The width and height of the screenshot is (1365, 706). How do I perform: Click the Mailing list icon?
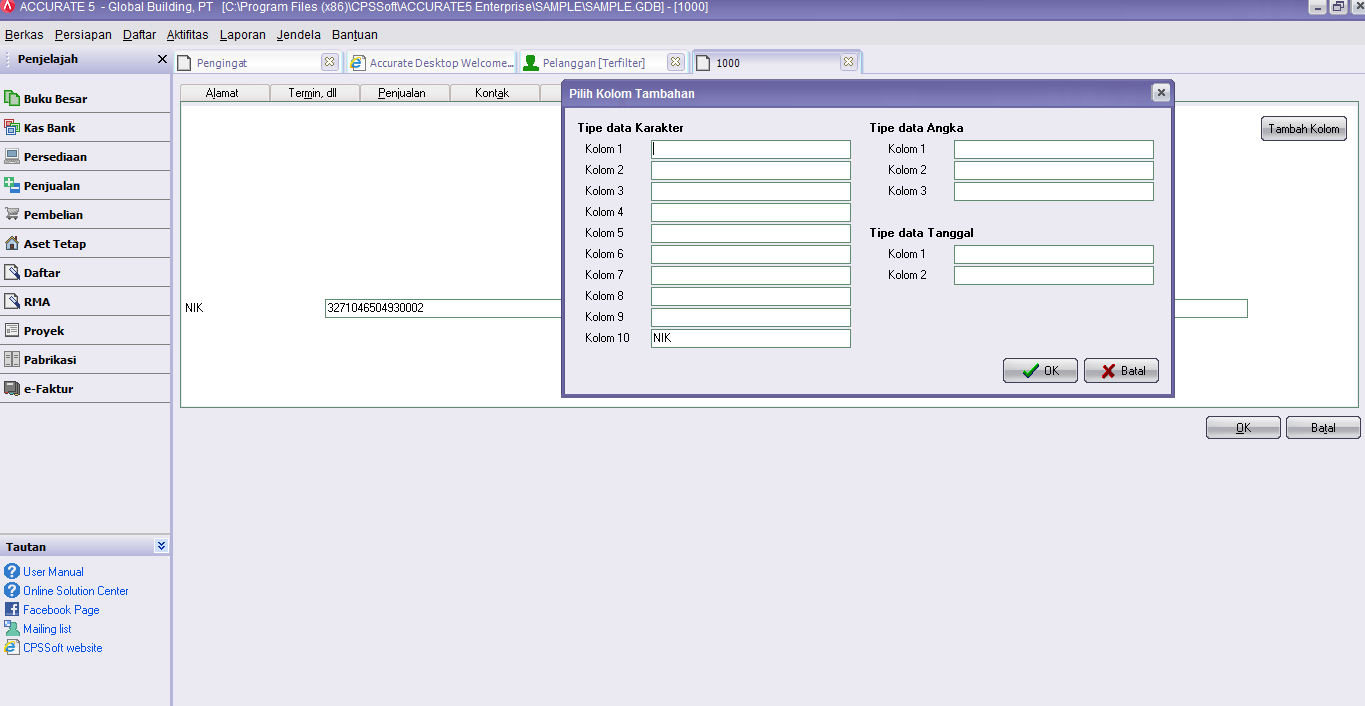[12, 628]
